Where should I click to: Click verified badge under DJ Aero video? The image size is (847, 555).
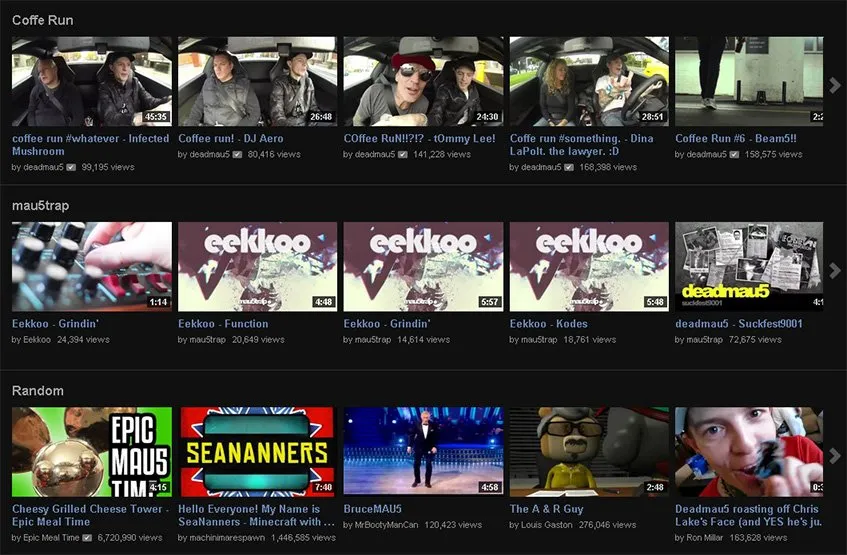pos(237,155)
